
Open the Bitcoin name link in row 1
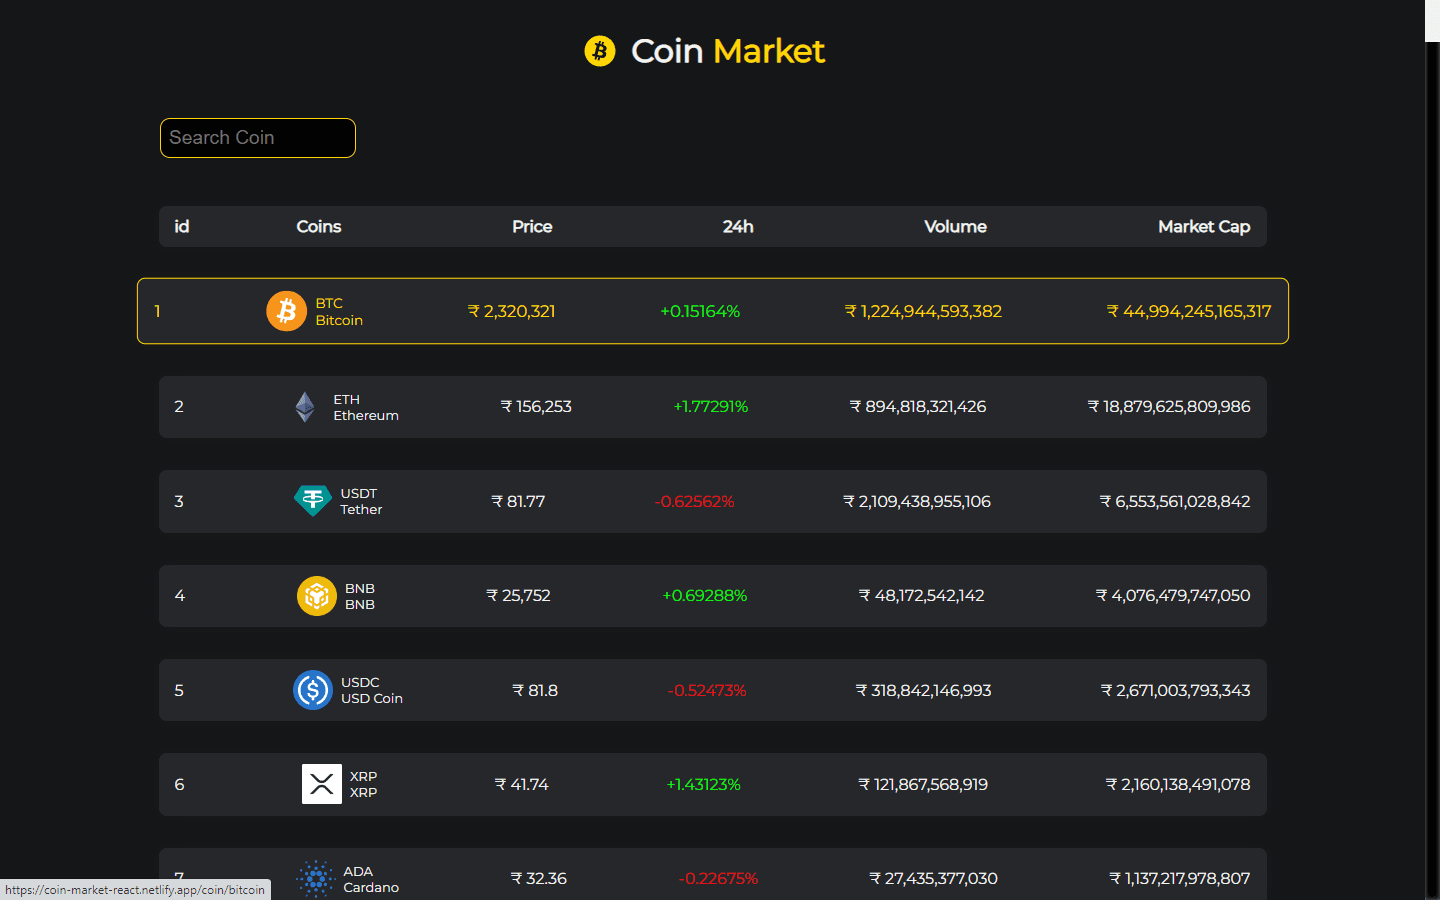(x=339, y=320)
